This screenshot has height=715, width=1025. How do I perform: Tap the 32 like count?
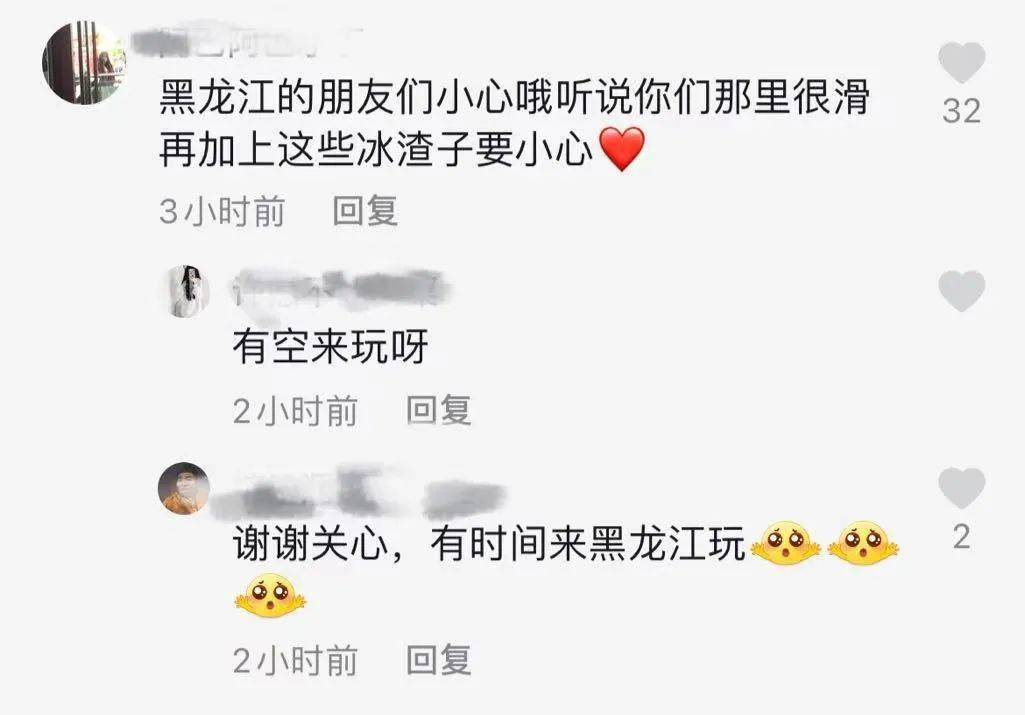[962, 111]
